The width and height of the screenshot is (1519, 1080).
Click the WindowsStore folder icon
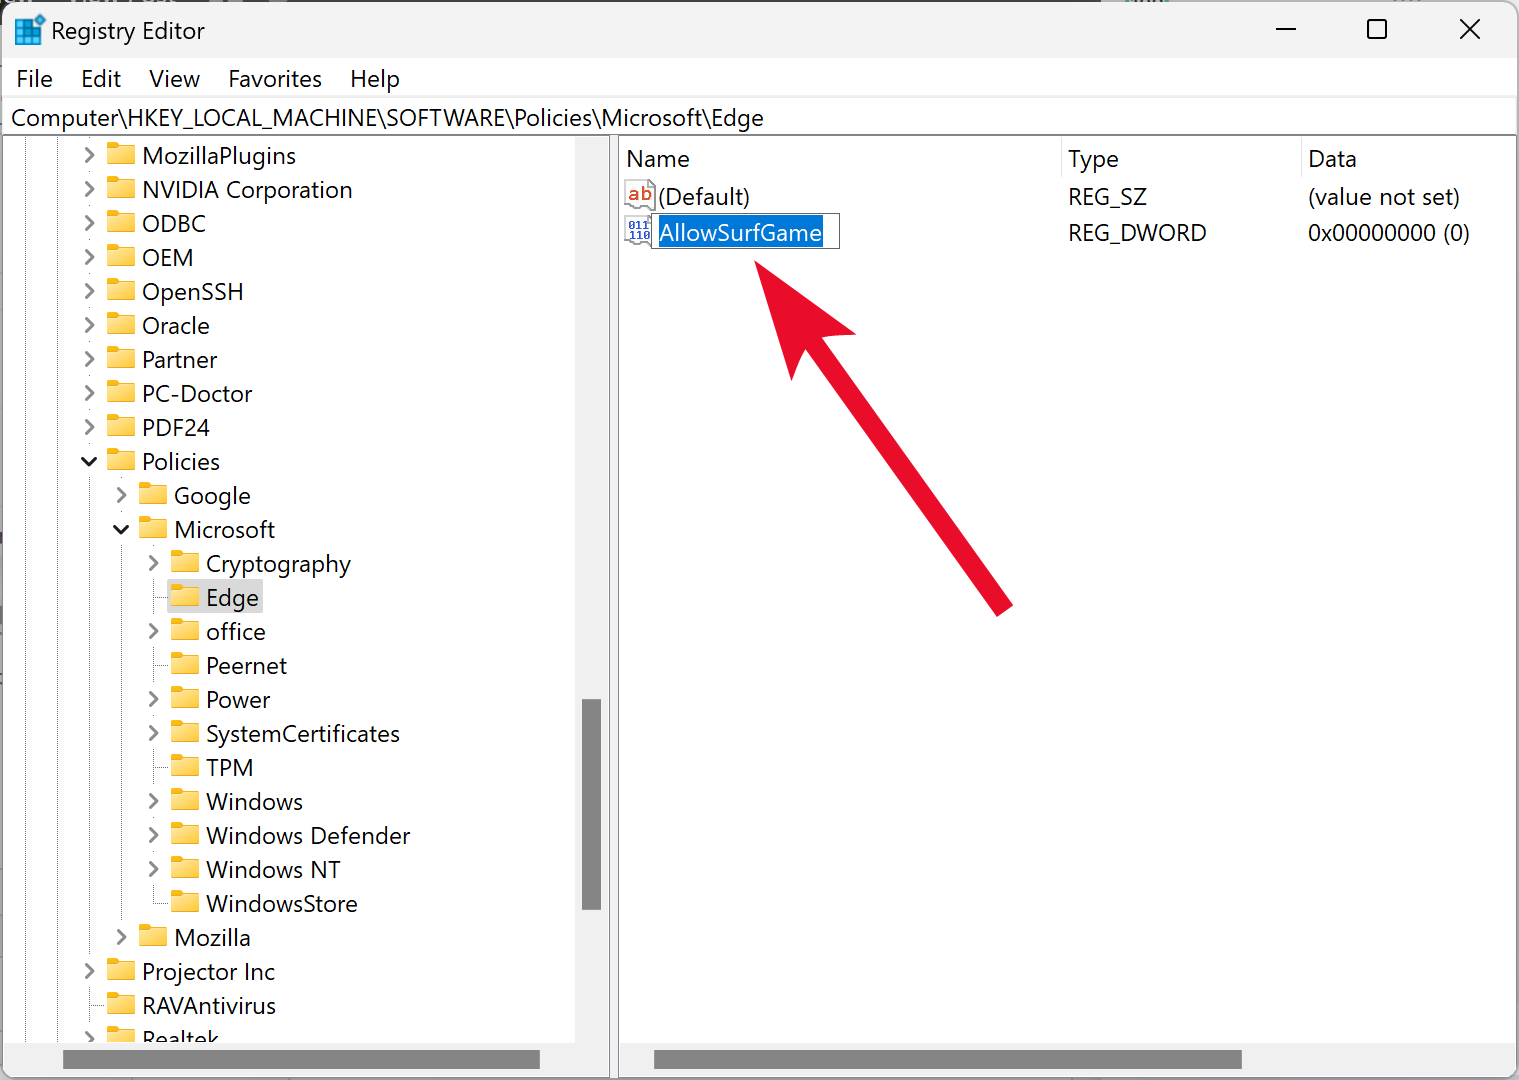pyautogui.click(x=185, y=902)
